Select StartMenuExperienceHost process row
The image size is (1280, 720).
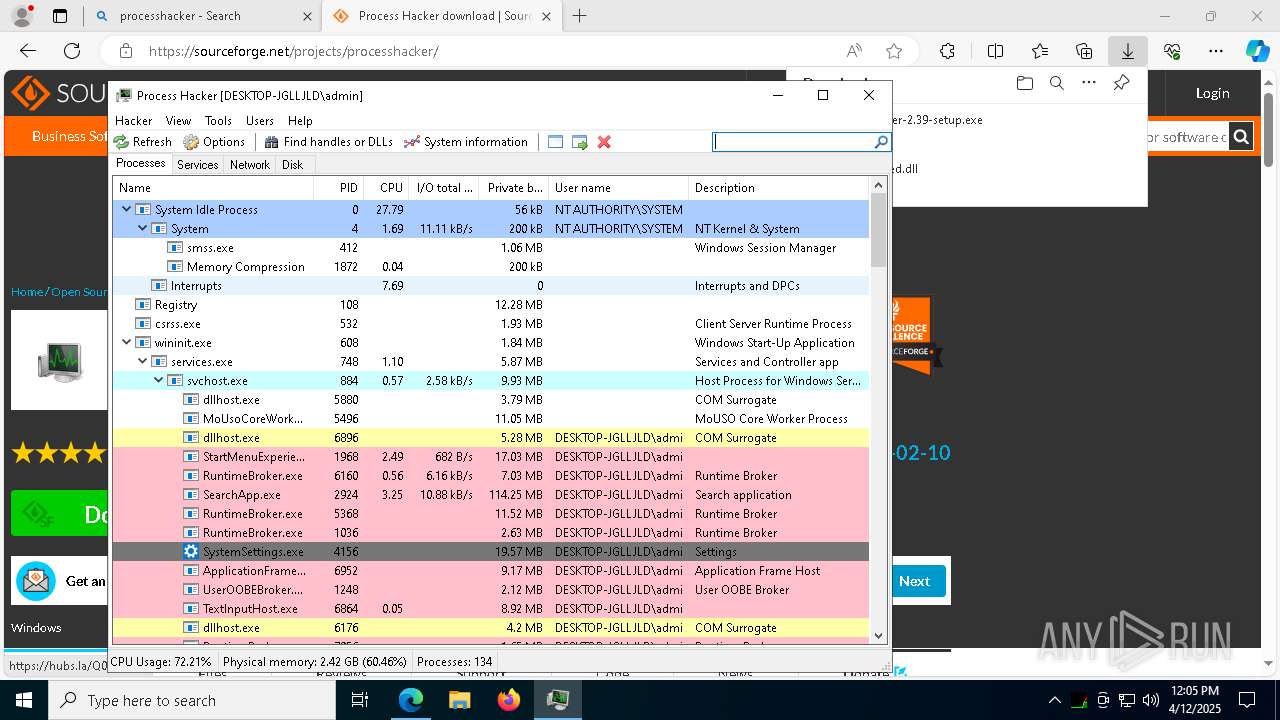pos(491,456)
